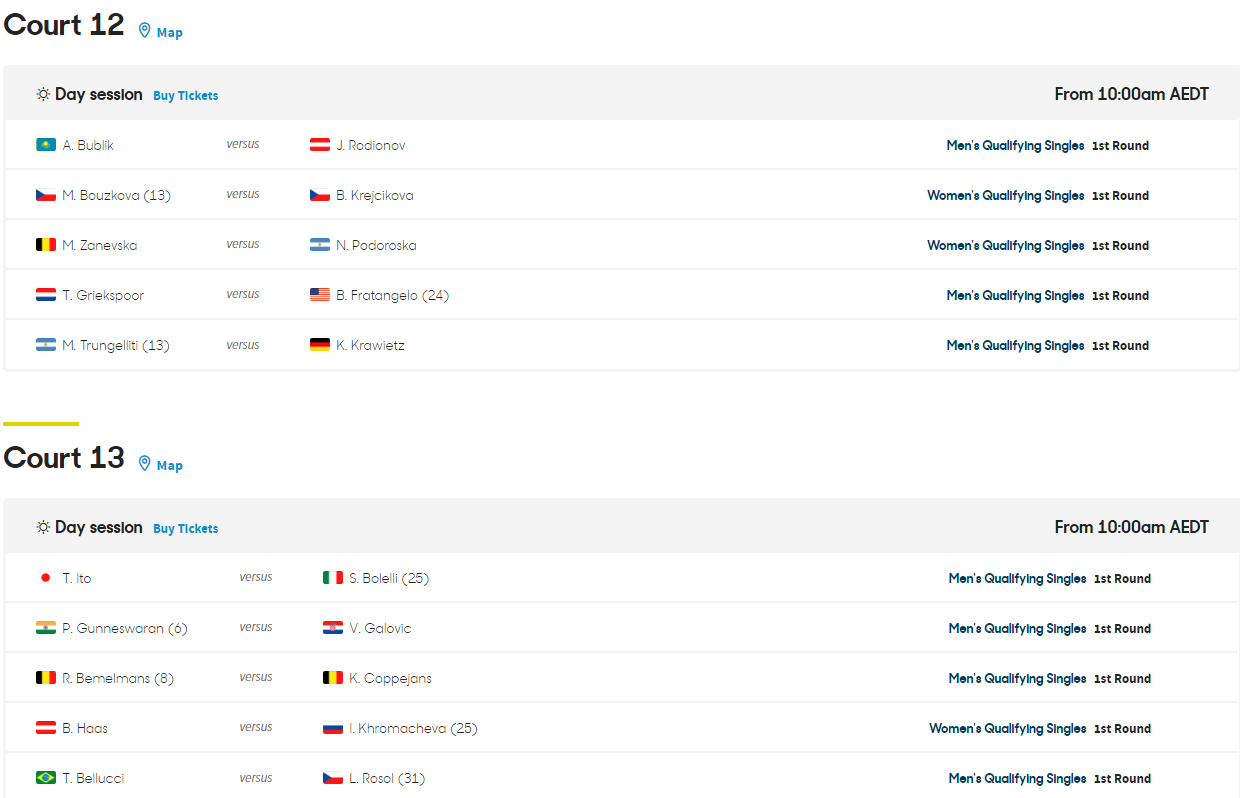Select player S. Bolelli (25)
Screen dimensions: 1240x798
[389, 578]
